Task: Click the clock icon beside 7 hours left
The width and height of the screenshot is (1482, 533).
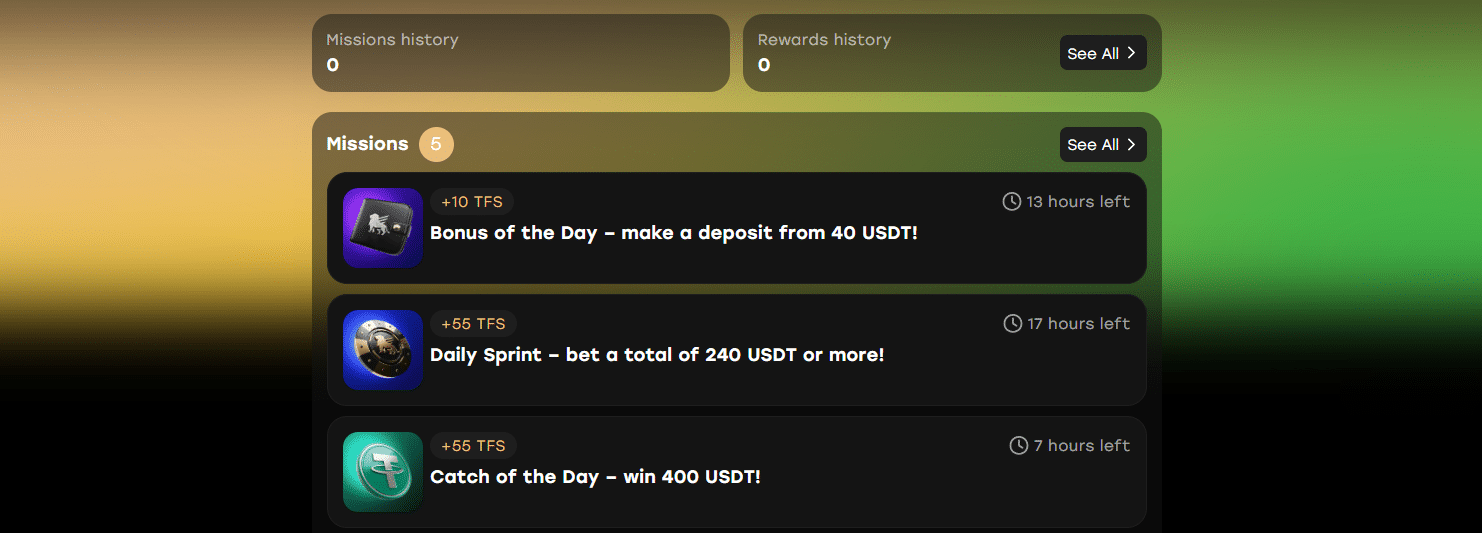Action: pyautogui.click(x=1019, y=446)
